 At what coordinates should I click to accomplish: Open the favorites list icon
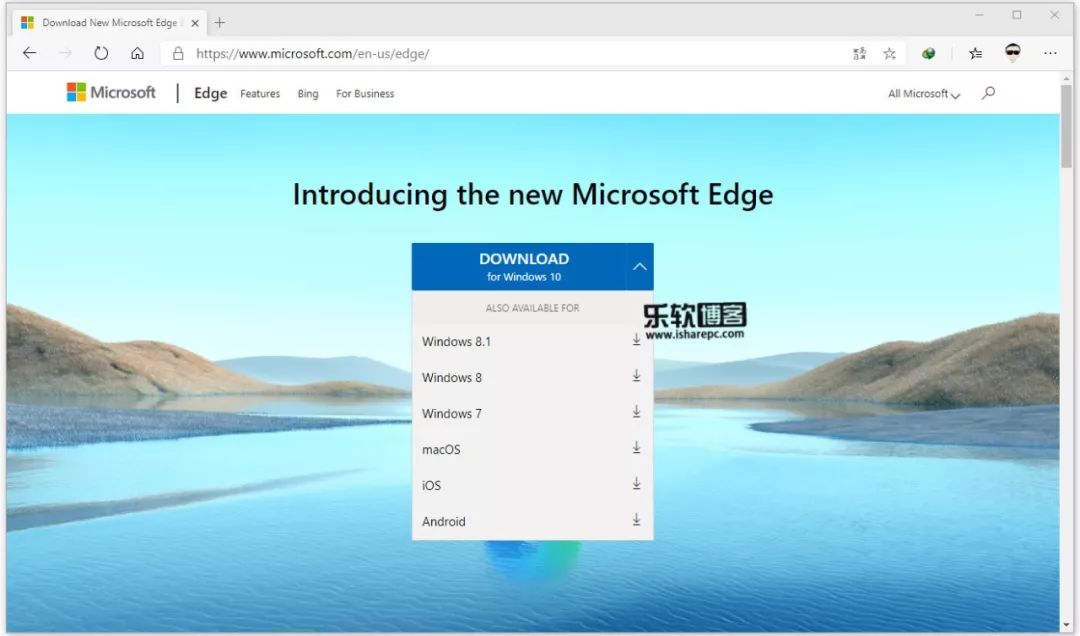point(975,53)
